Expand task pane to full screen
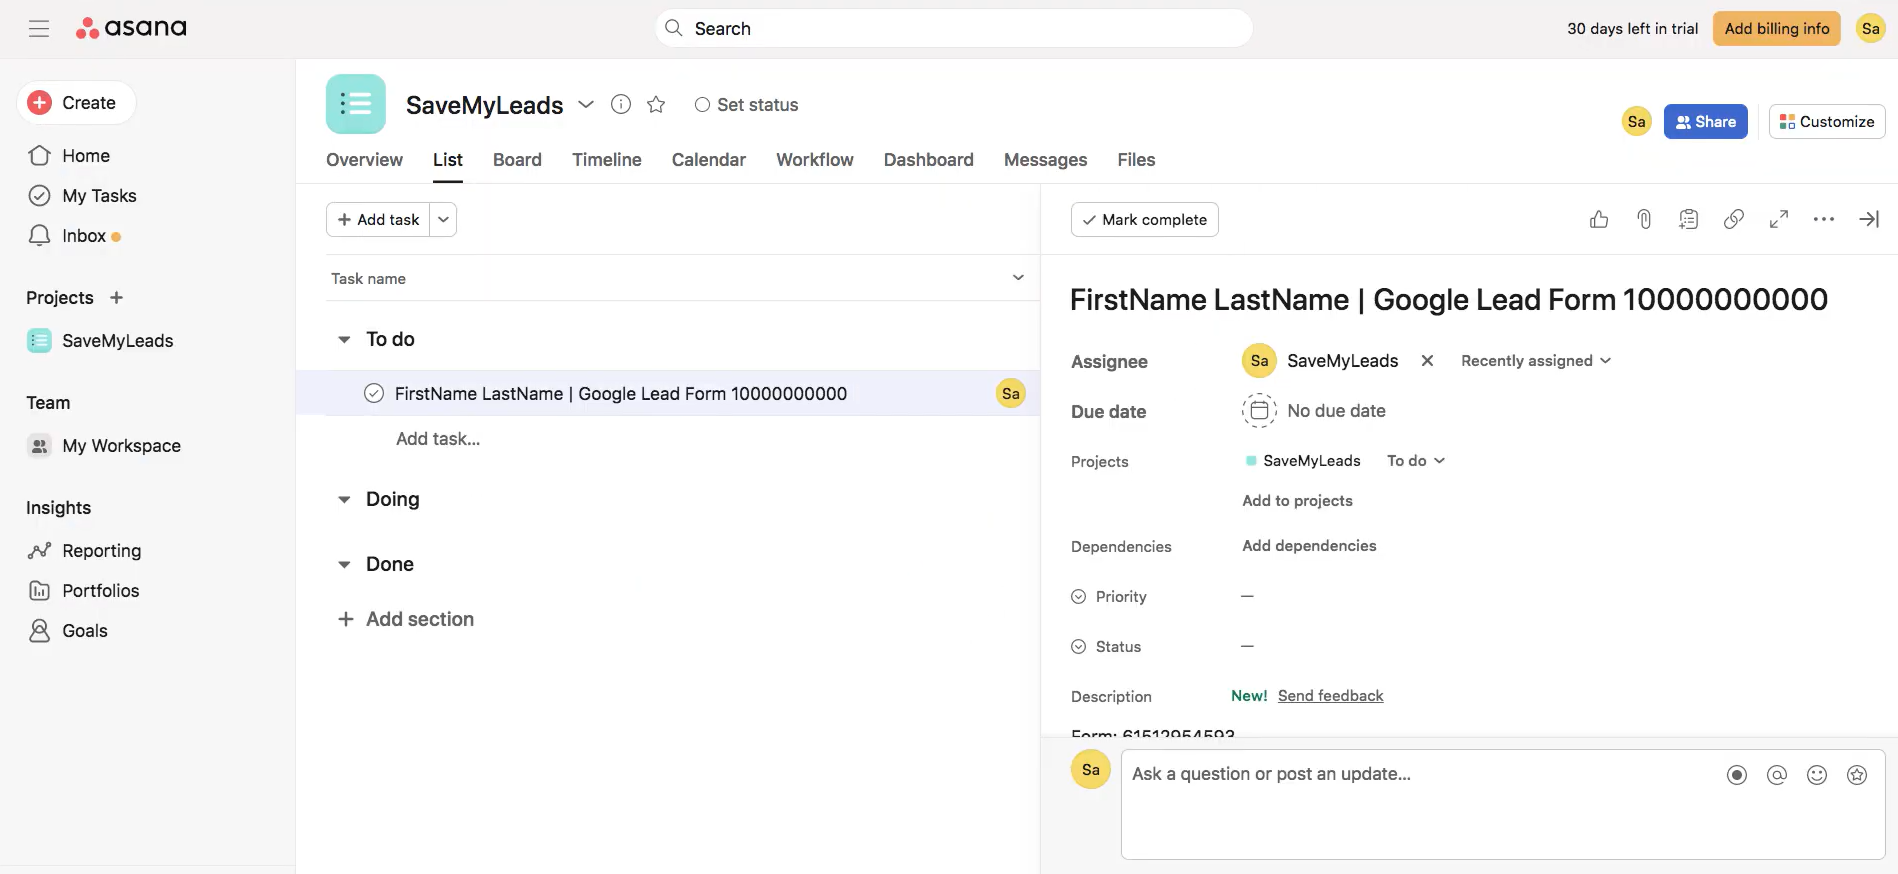Image resolution: width=1898 pixels, height=874 pixels. [1779, 220]
